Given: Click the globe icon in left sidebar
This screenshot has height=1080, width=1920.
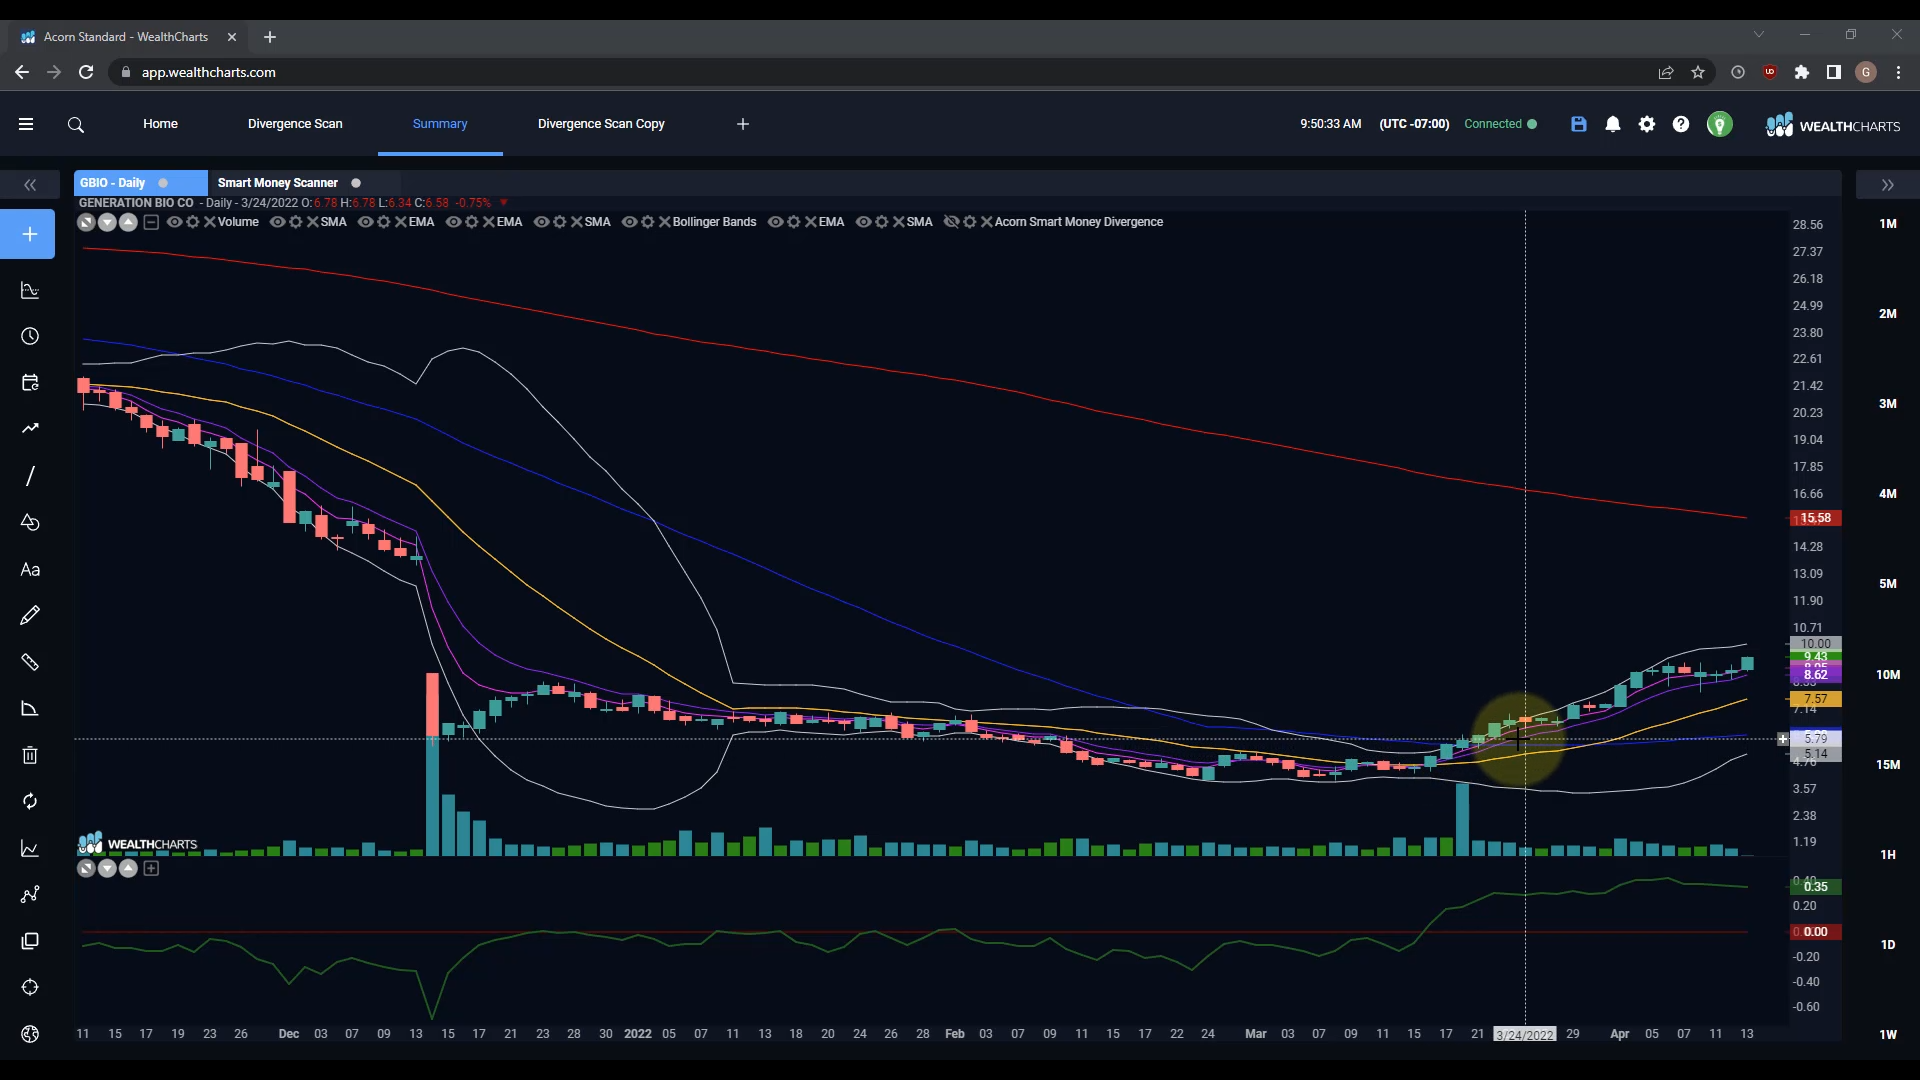Looking at the screenshot, I should (x=30, y=1034).
